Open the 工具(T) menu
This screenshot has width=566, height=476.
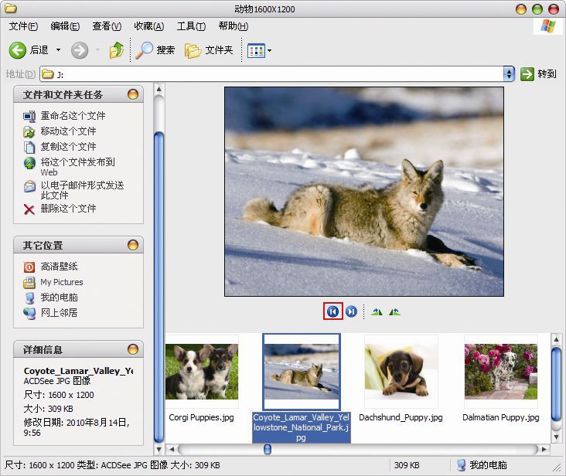tap(191, 26)
